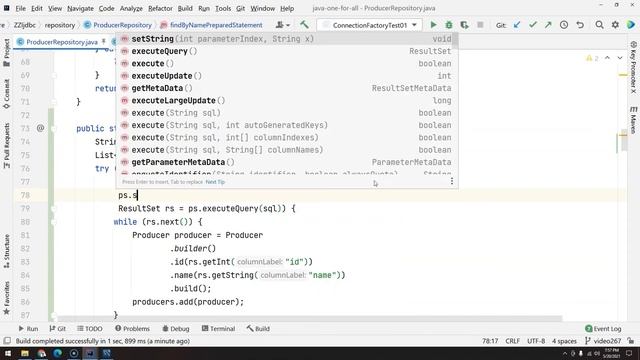The image size is (640, 360).
Task: Open the Build tool window
Action: (x=258, y=329)
